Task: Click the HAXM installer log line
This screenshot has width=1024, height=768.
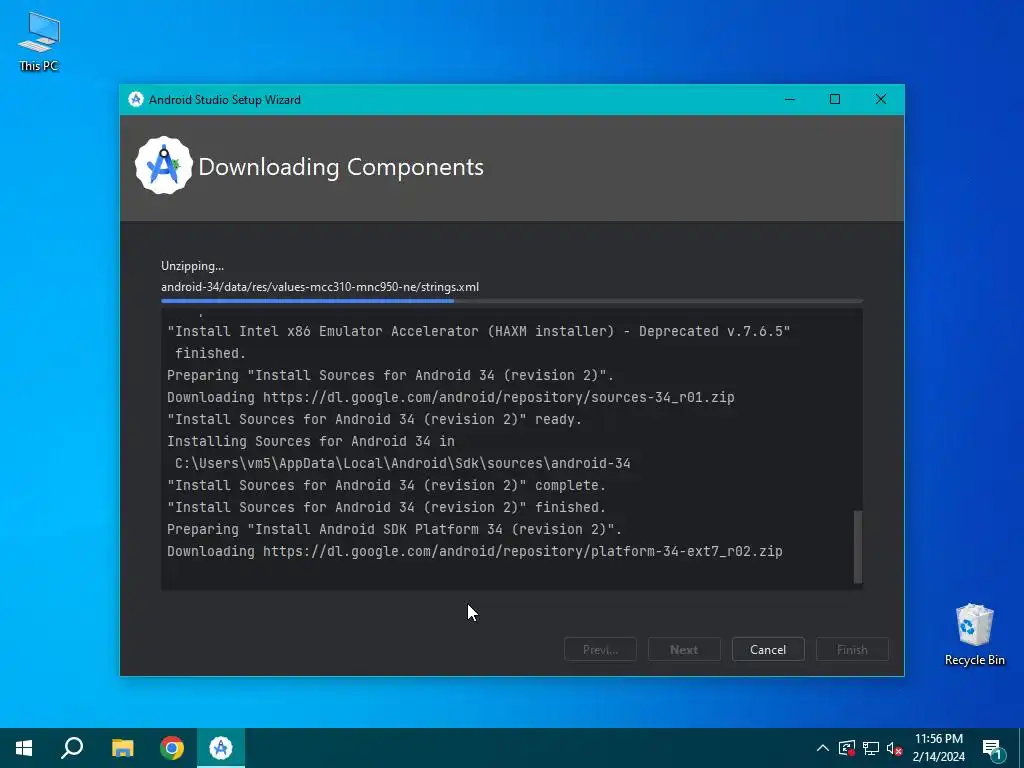Action: tap(479, 331)
